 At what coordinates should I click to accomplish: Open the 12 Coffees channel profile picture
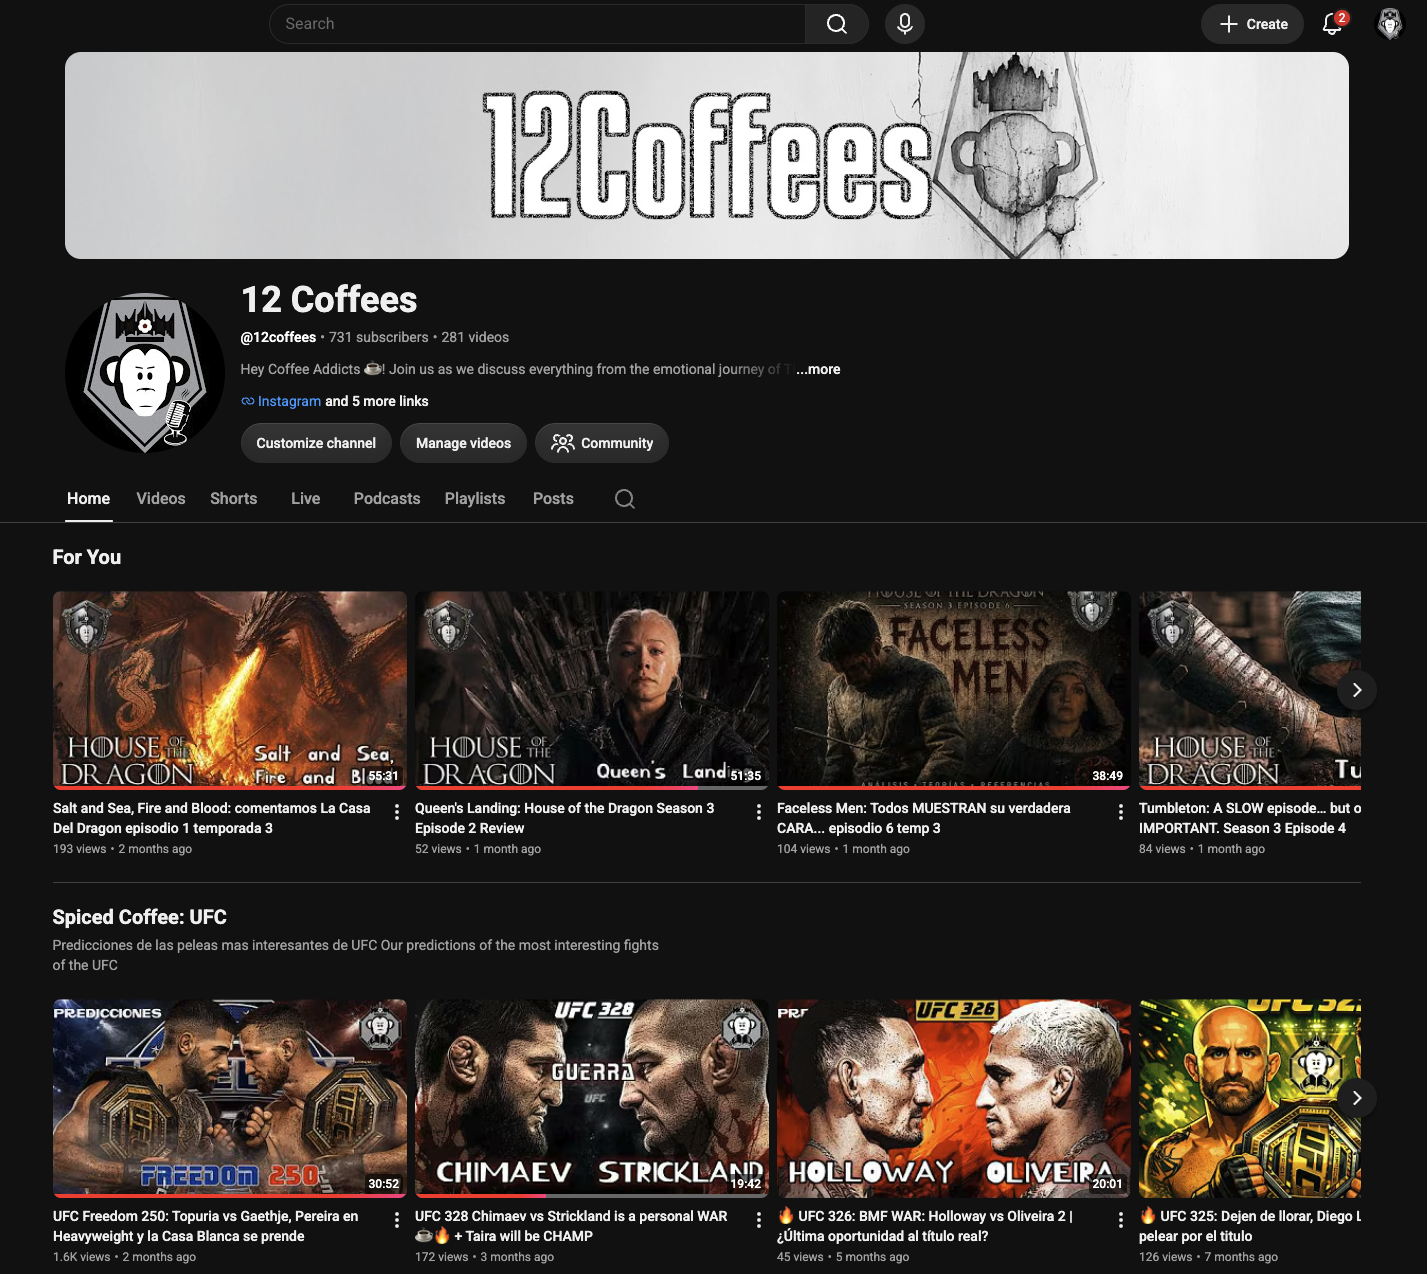point(145,373)
